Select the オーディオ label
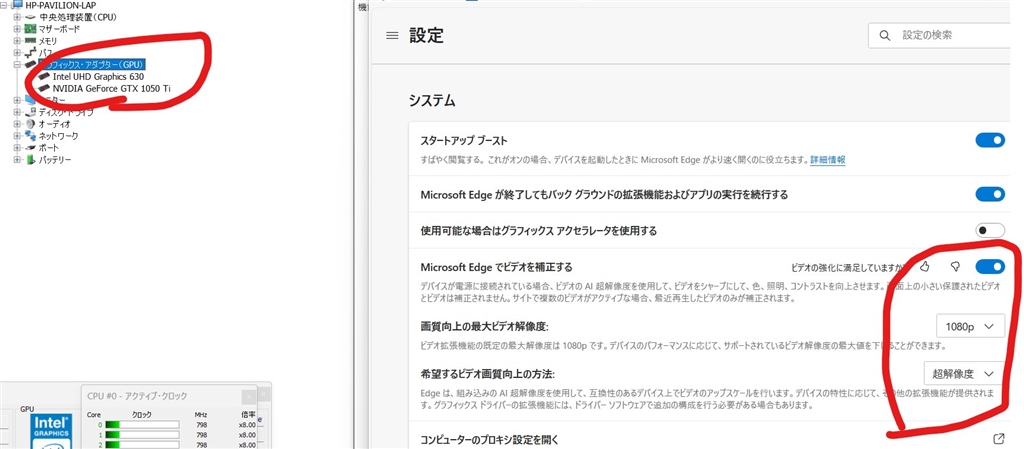 pyautogui.click(x=54, y=124)
